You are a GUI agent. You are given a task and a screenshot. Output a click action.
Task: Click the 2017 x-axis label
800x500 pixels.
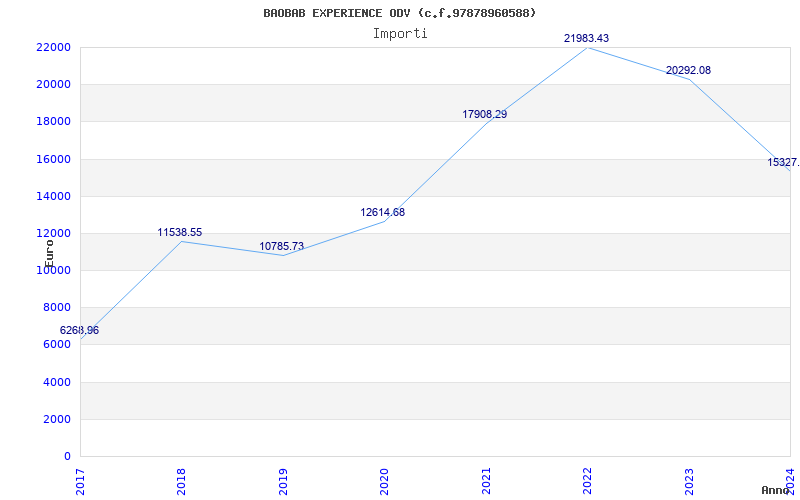80,482
